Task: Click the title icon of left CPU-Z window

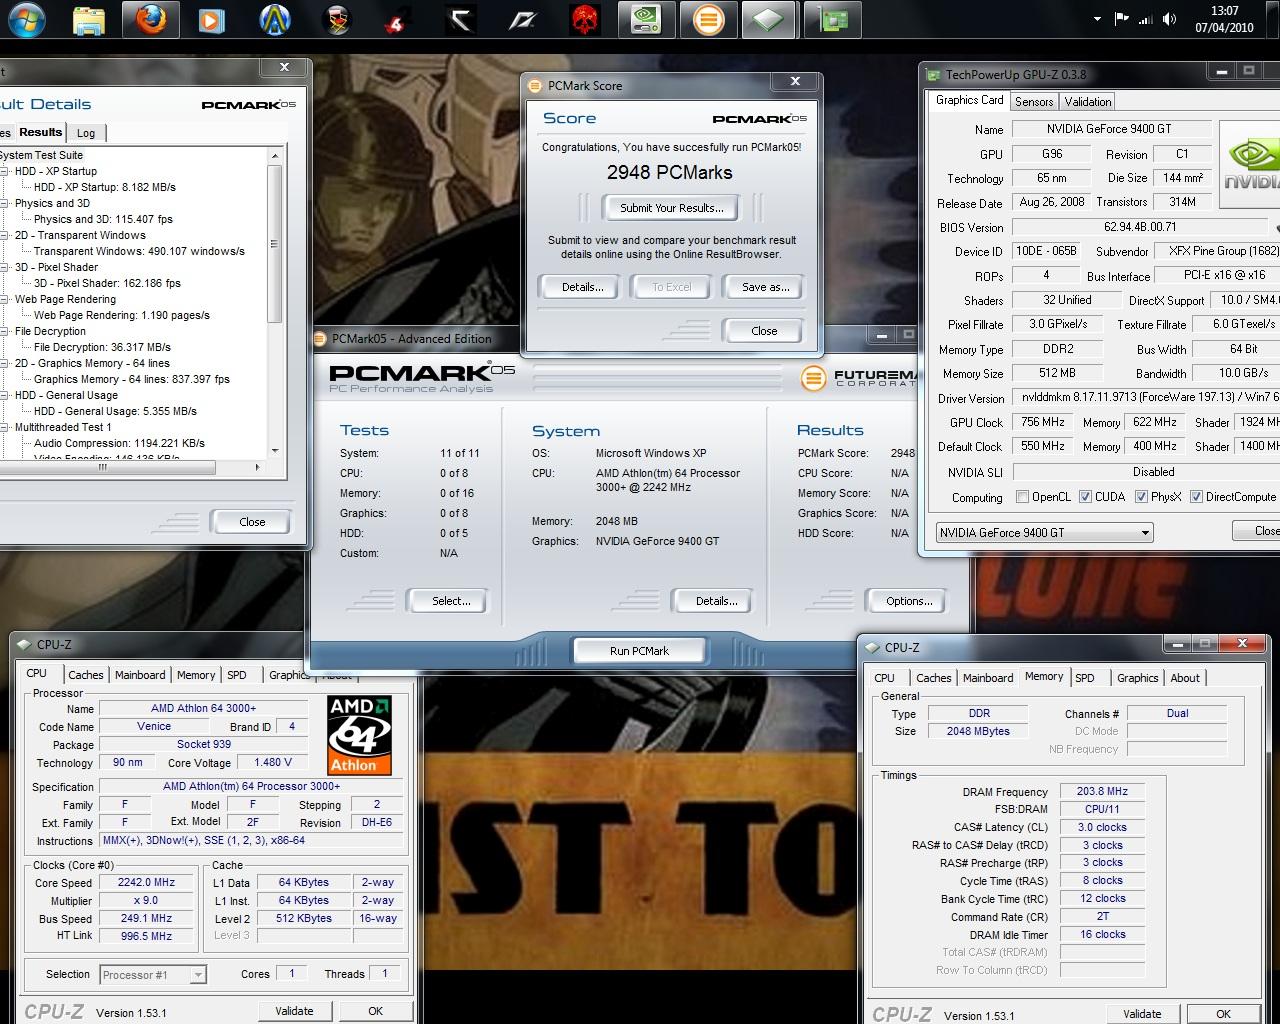Action: 24,644
